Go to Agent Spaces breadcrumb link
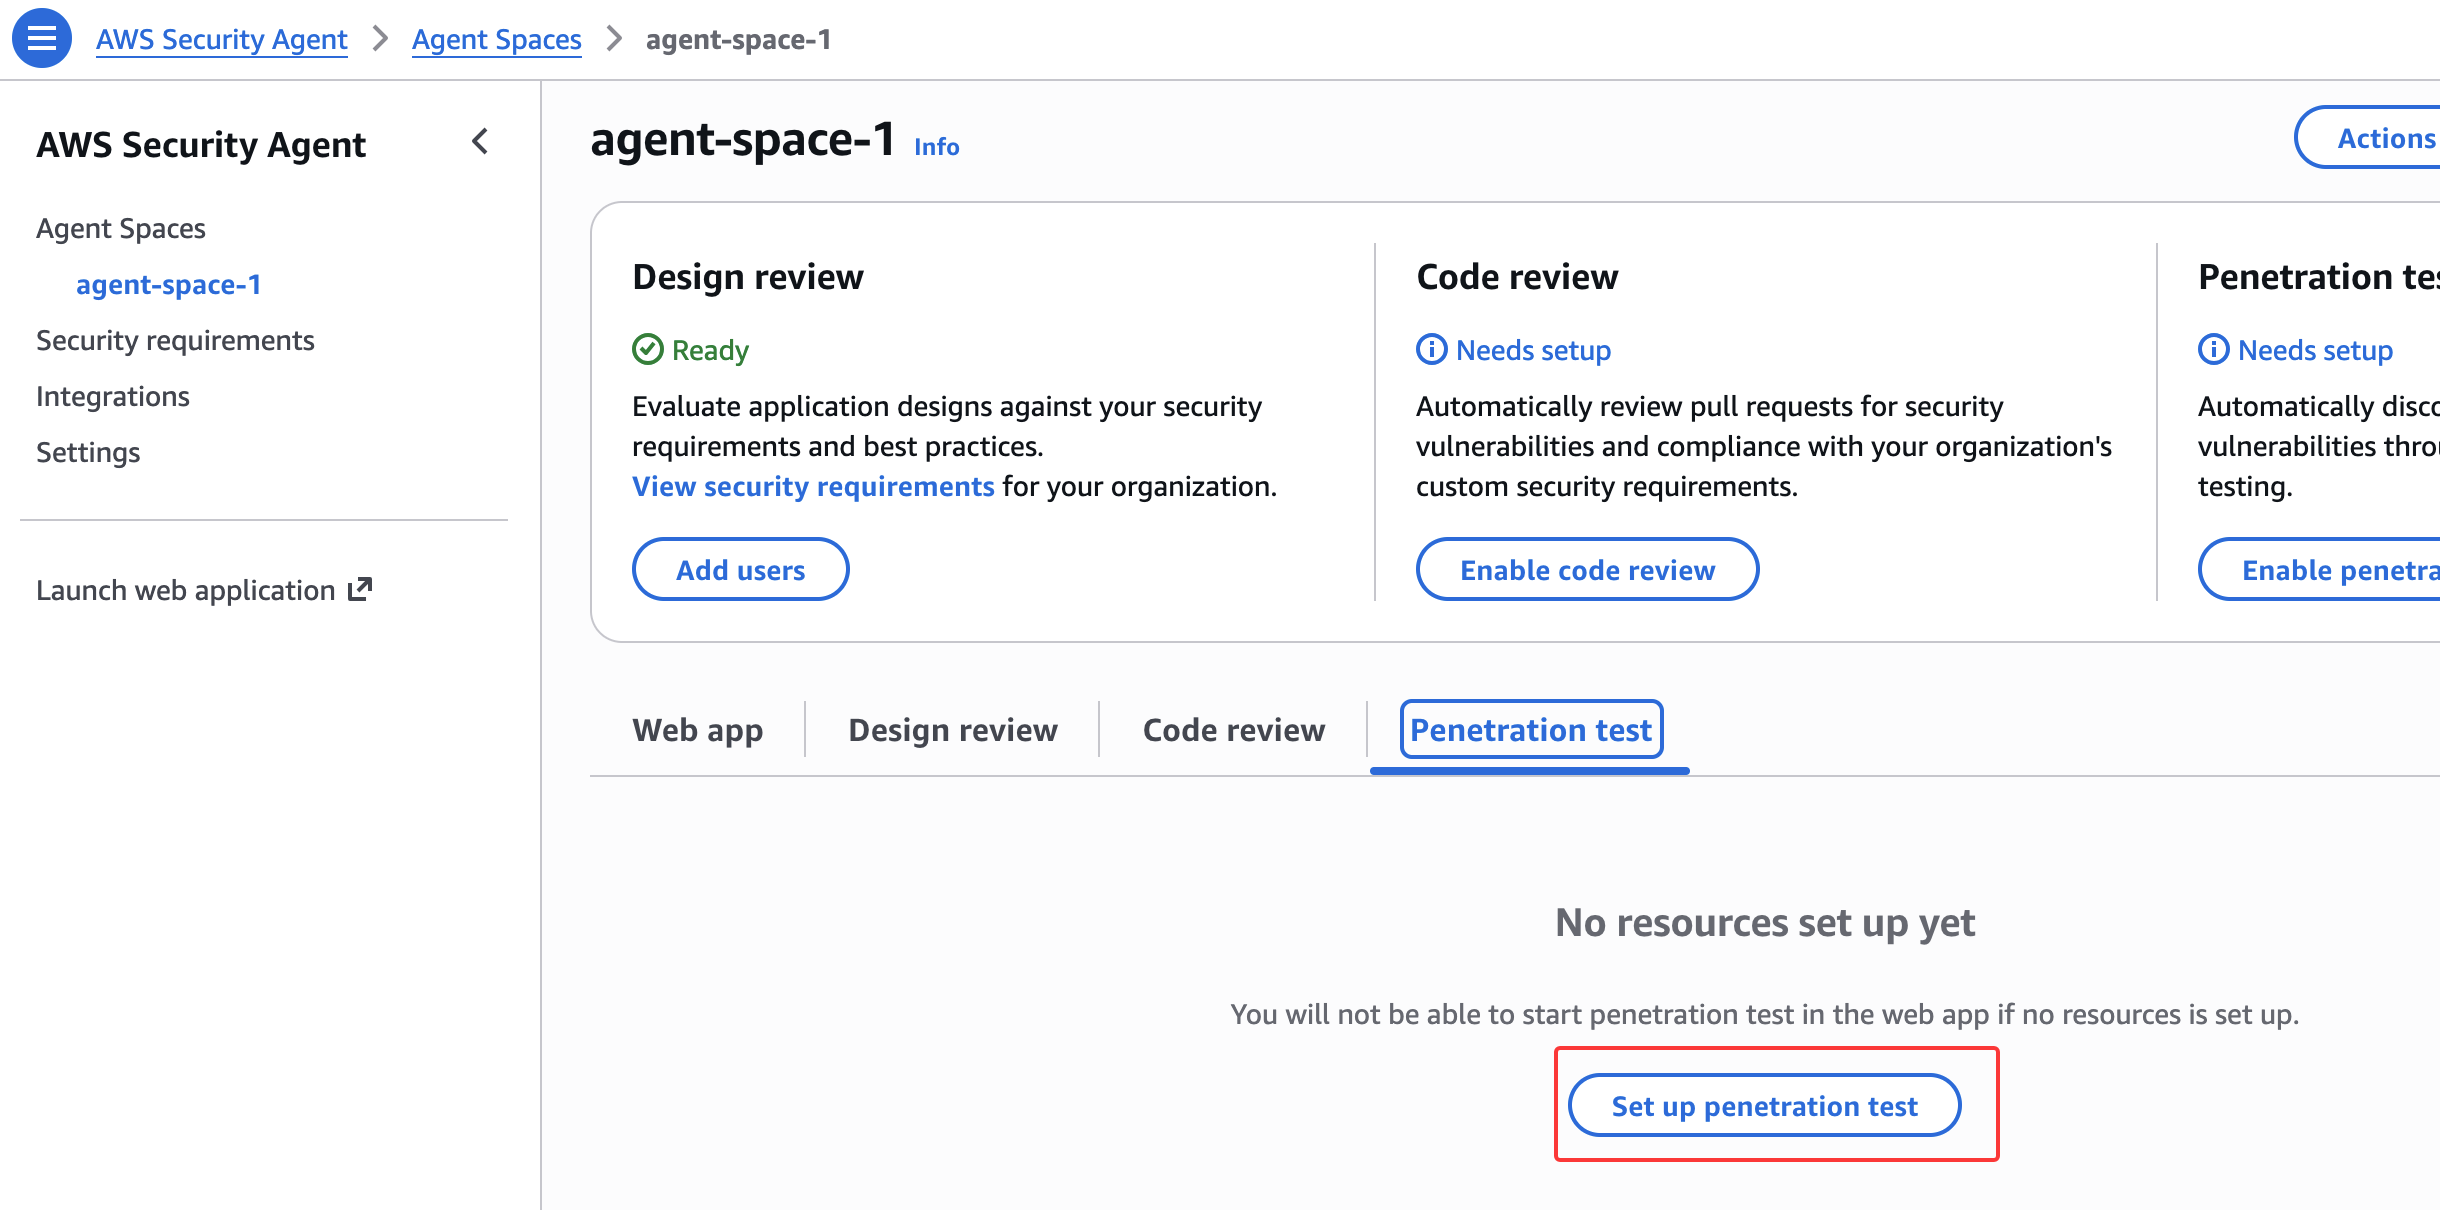Screen dimensions: 2440x1210 coord(496,39)
